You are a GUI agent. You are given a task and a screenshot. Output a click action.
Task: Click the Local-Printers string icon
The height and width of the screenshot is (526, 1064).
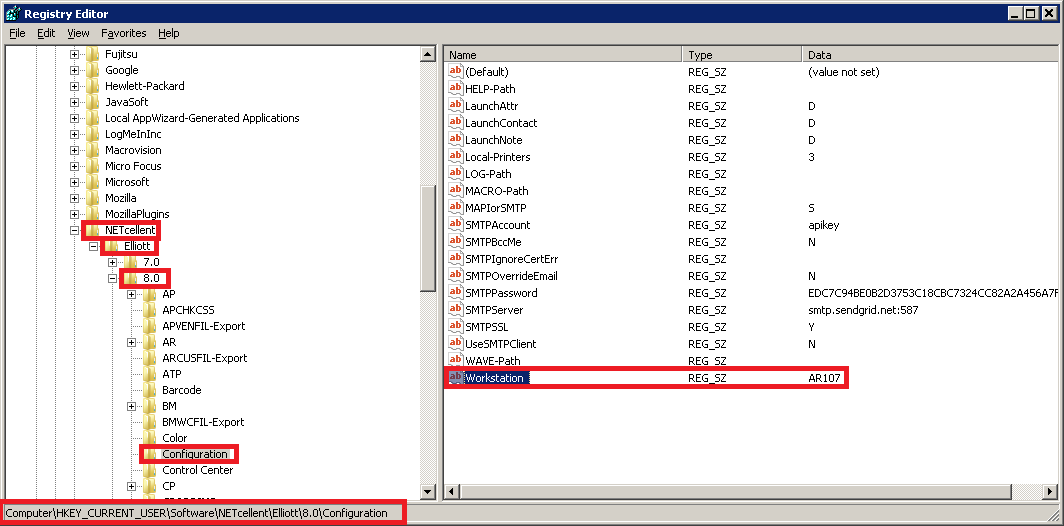[456, 156]
